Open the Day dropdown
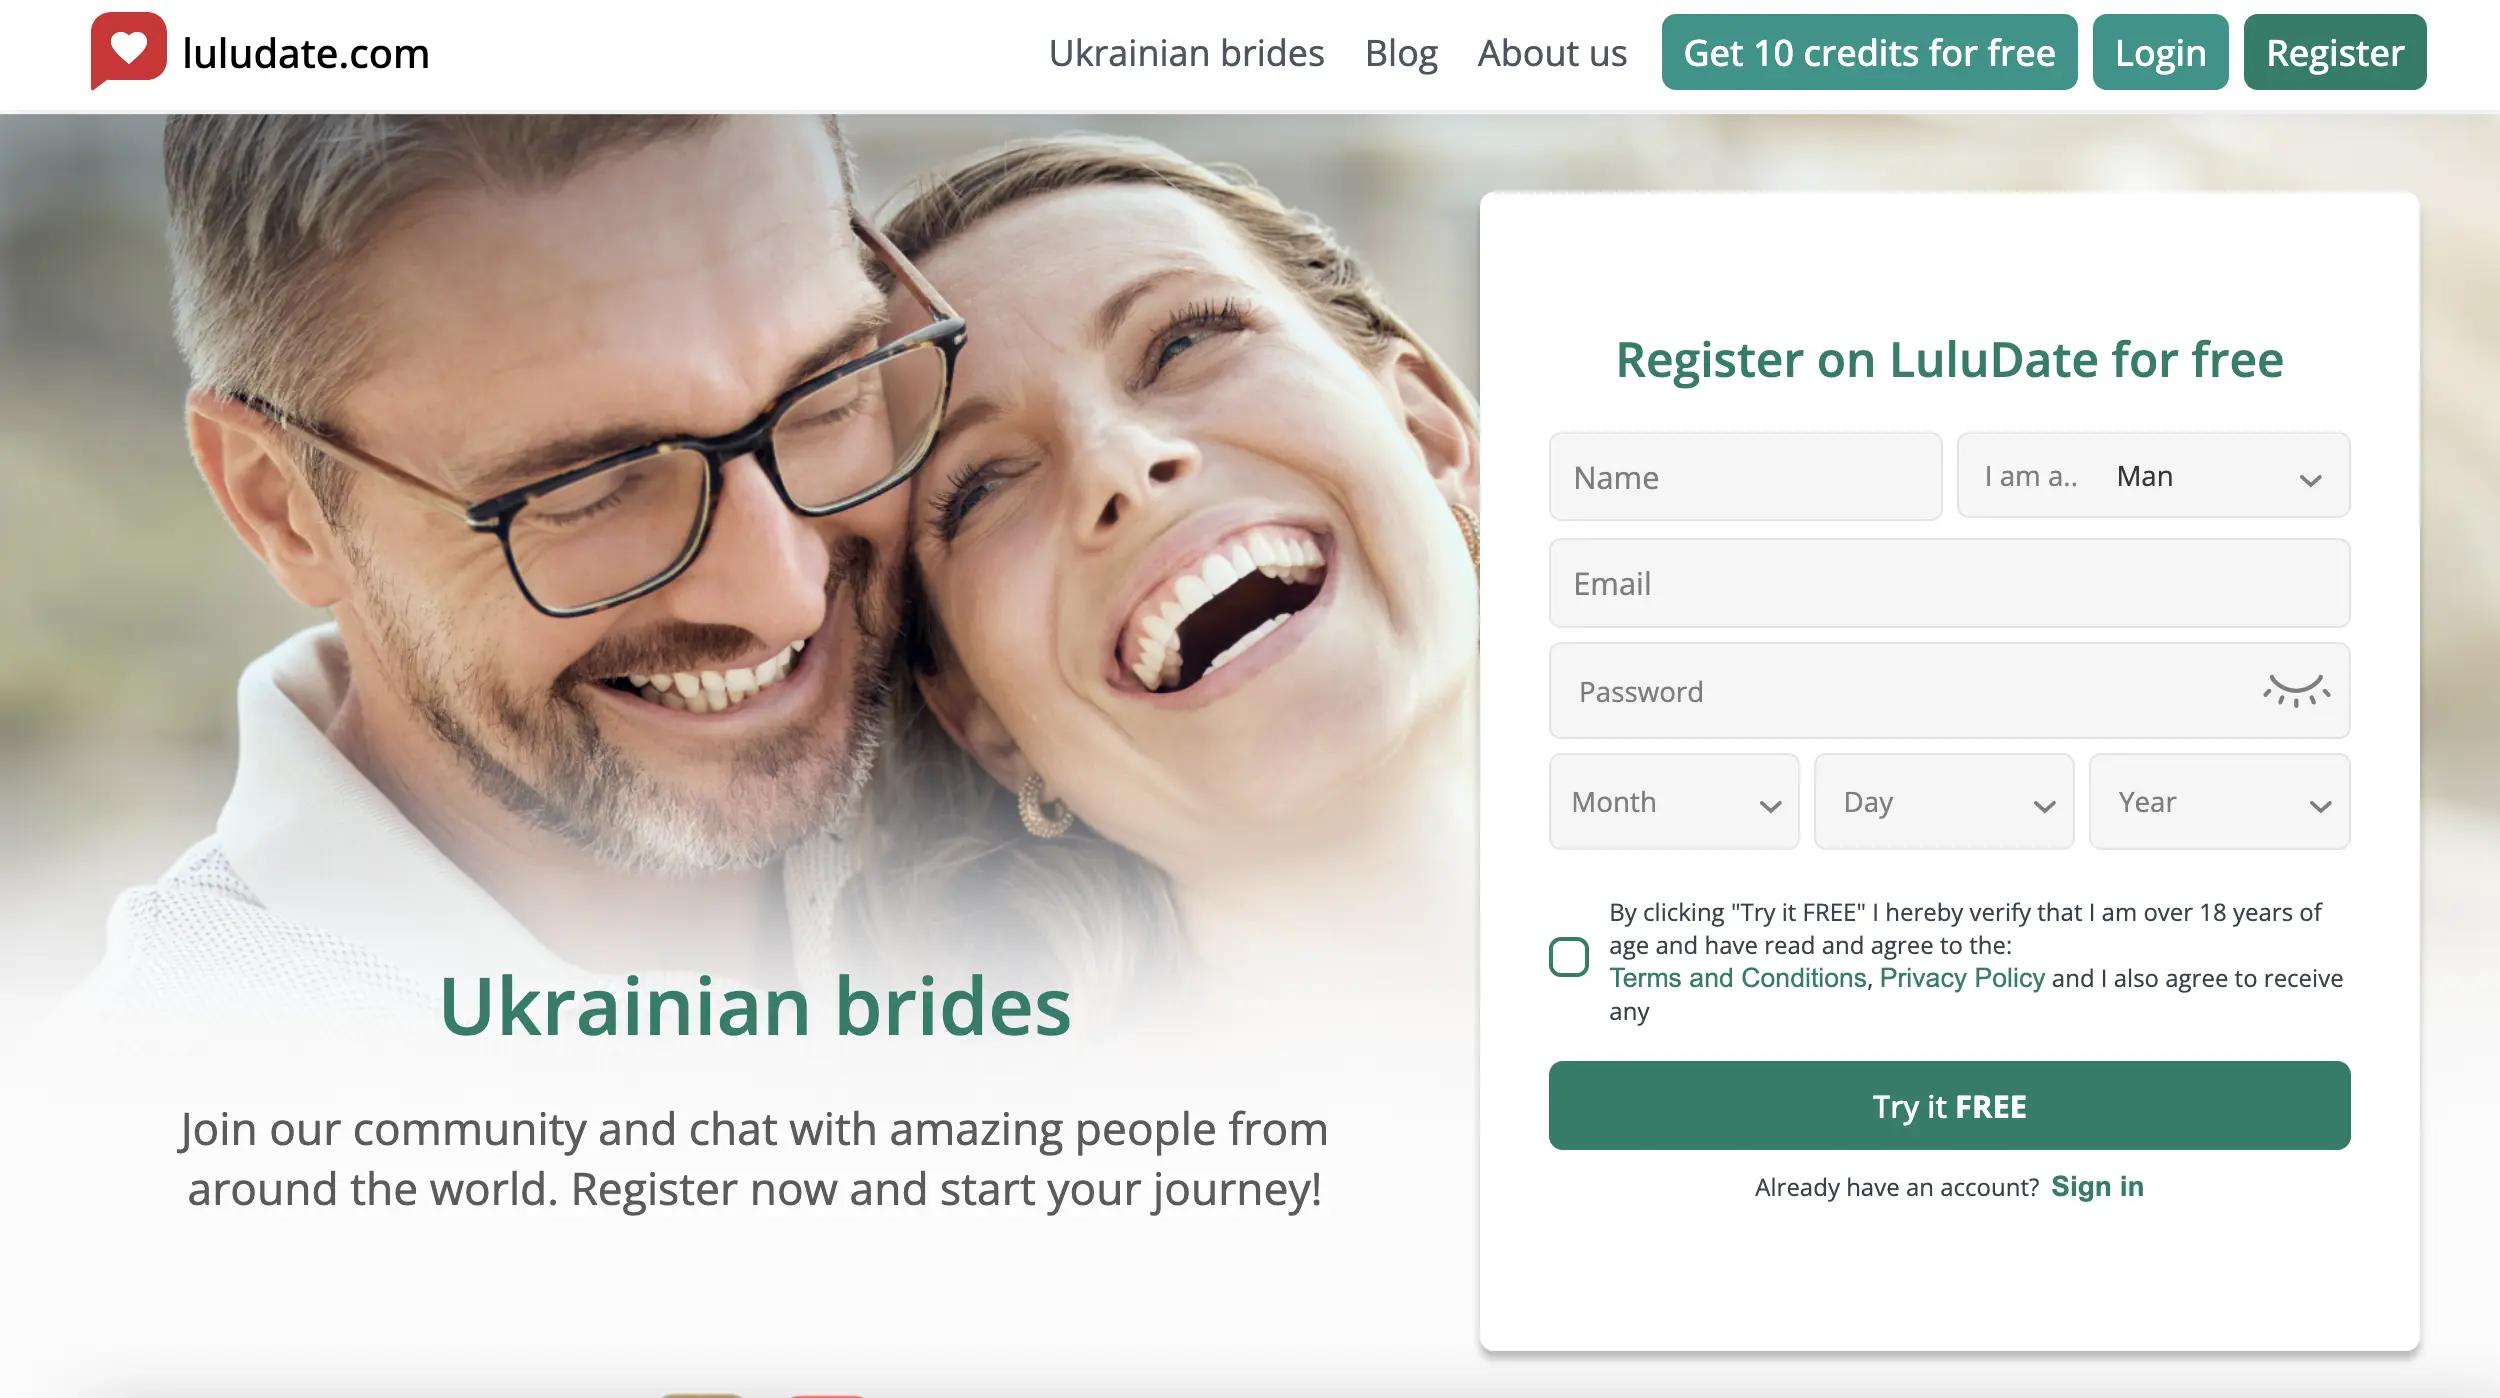 click(1944, 802)
